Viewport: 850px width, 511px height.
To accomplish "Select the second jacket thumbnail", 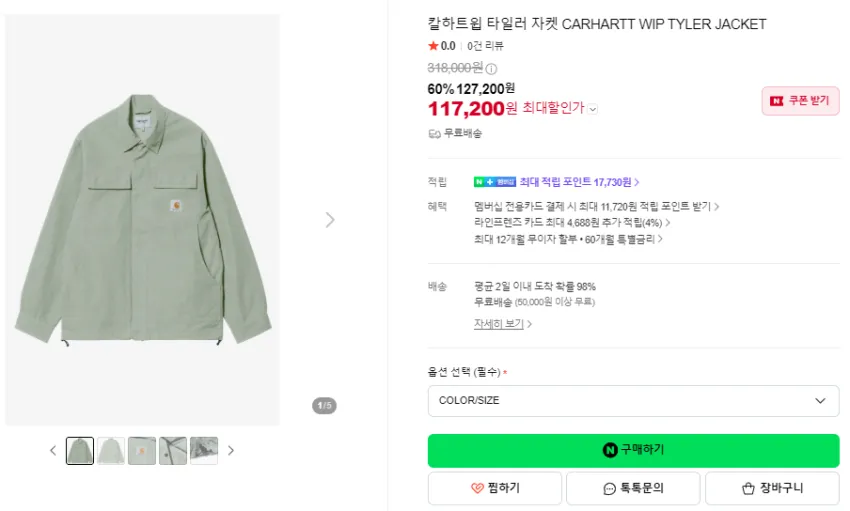I will click(x=111, y=450).
